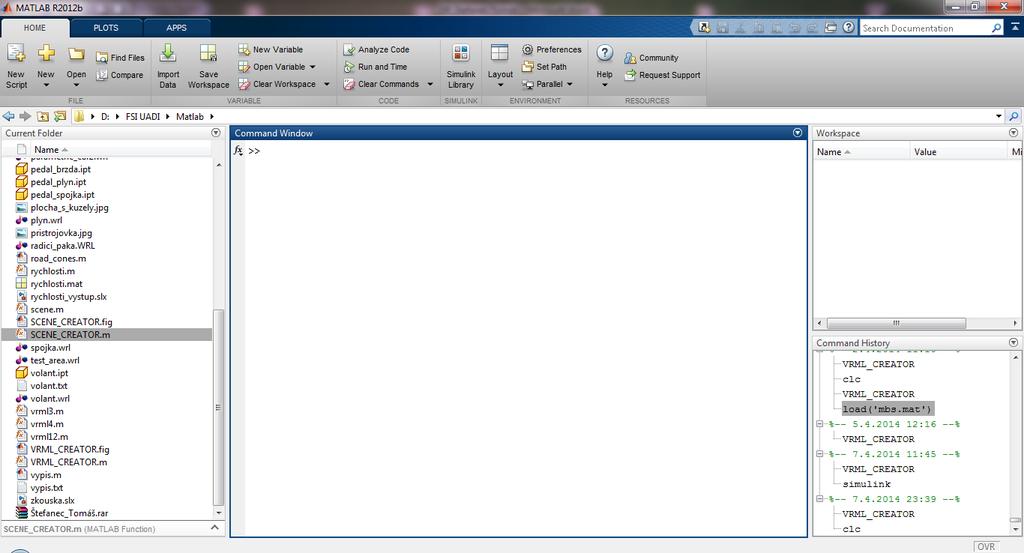Open address bar path history dropdown
The width and height of the screenshot is (1024, 553).
(999, 116)
